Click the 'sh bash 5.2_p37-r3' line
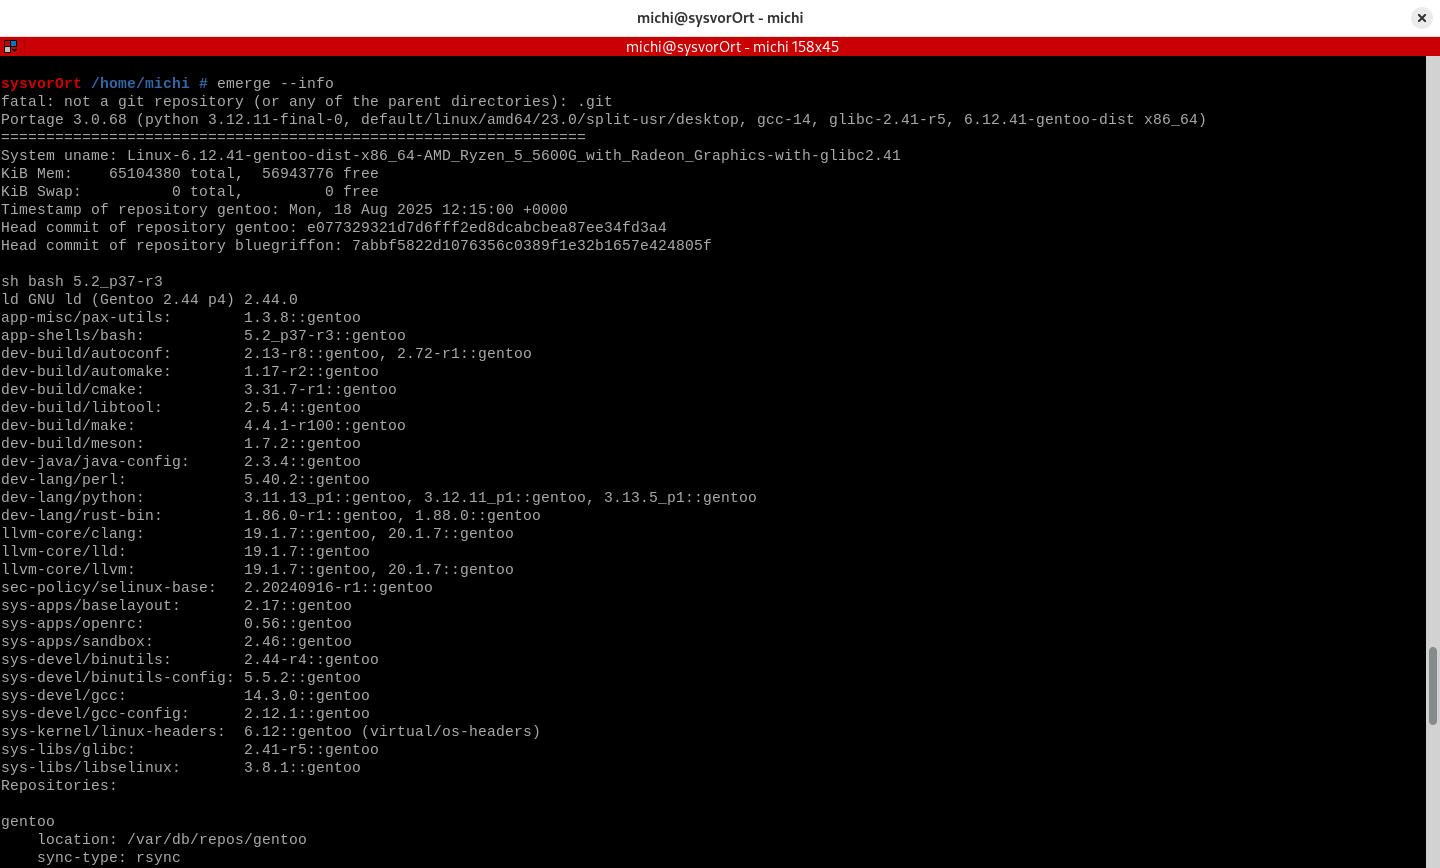This screenshot has width=1440, height=868. pos(82,282)
